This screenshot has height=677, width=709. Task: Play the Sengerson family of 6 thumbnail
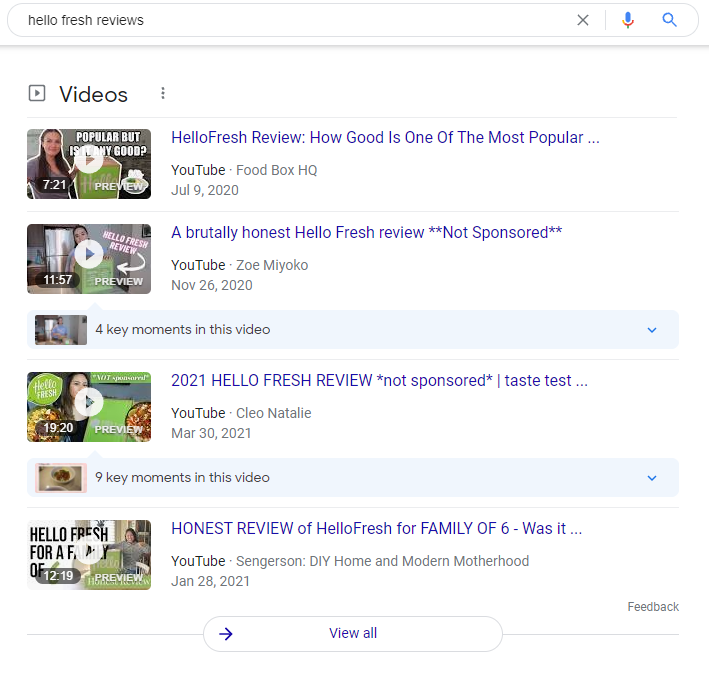coord(89,554)
